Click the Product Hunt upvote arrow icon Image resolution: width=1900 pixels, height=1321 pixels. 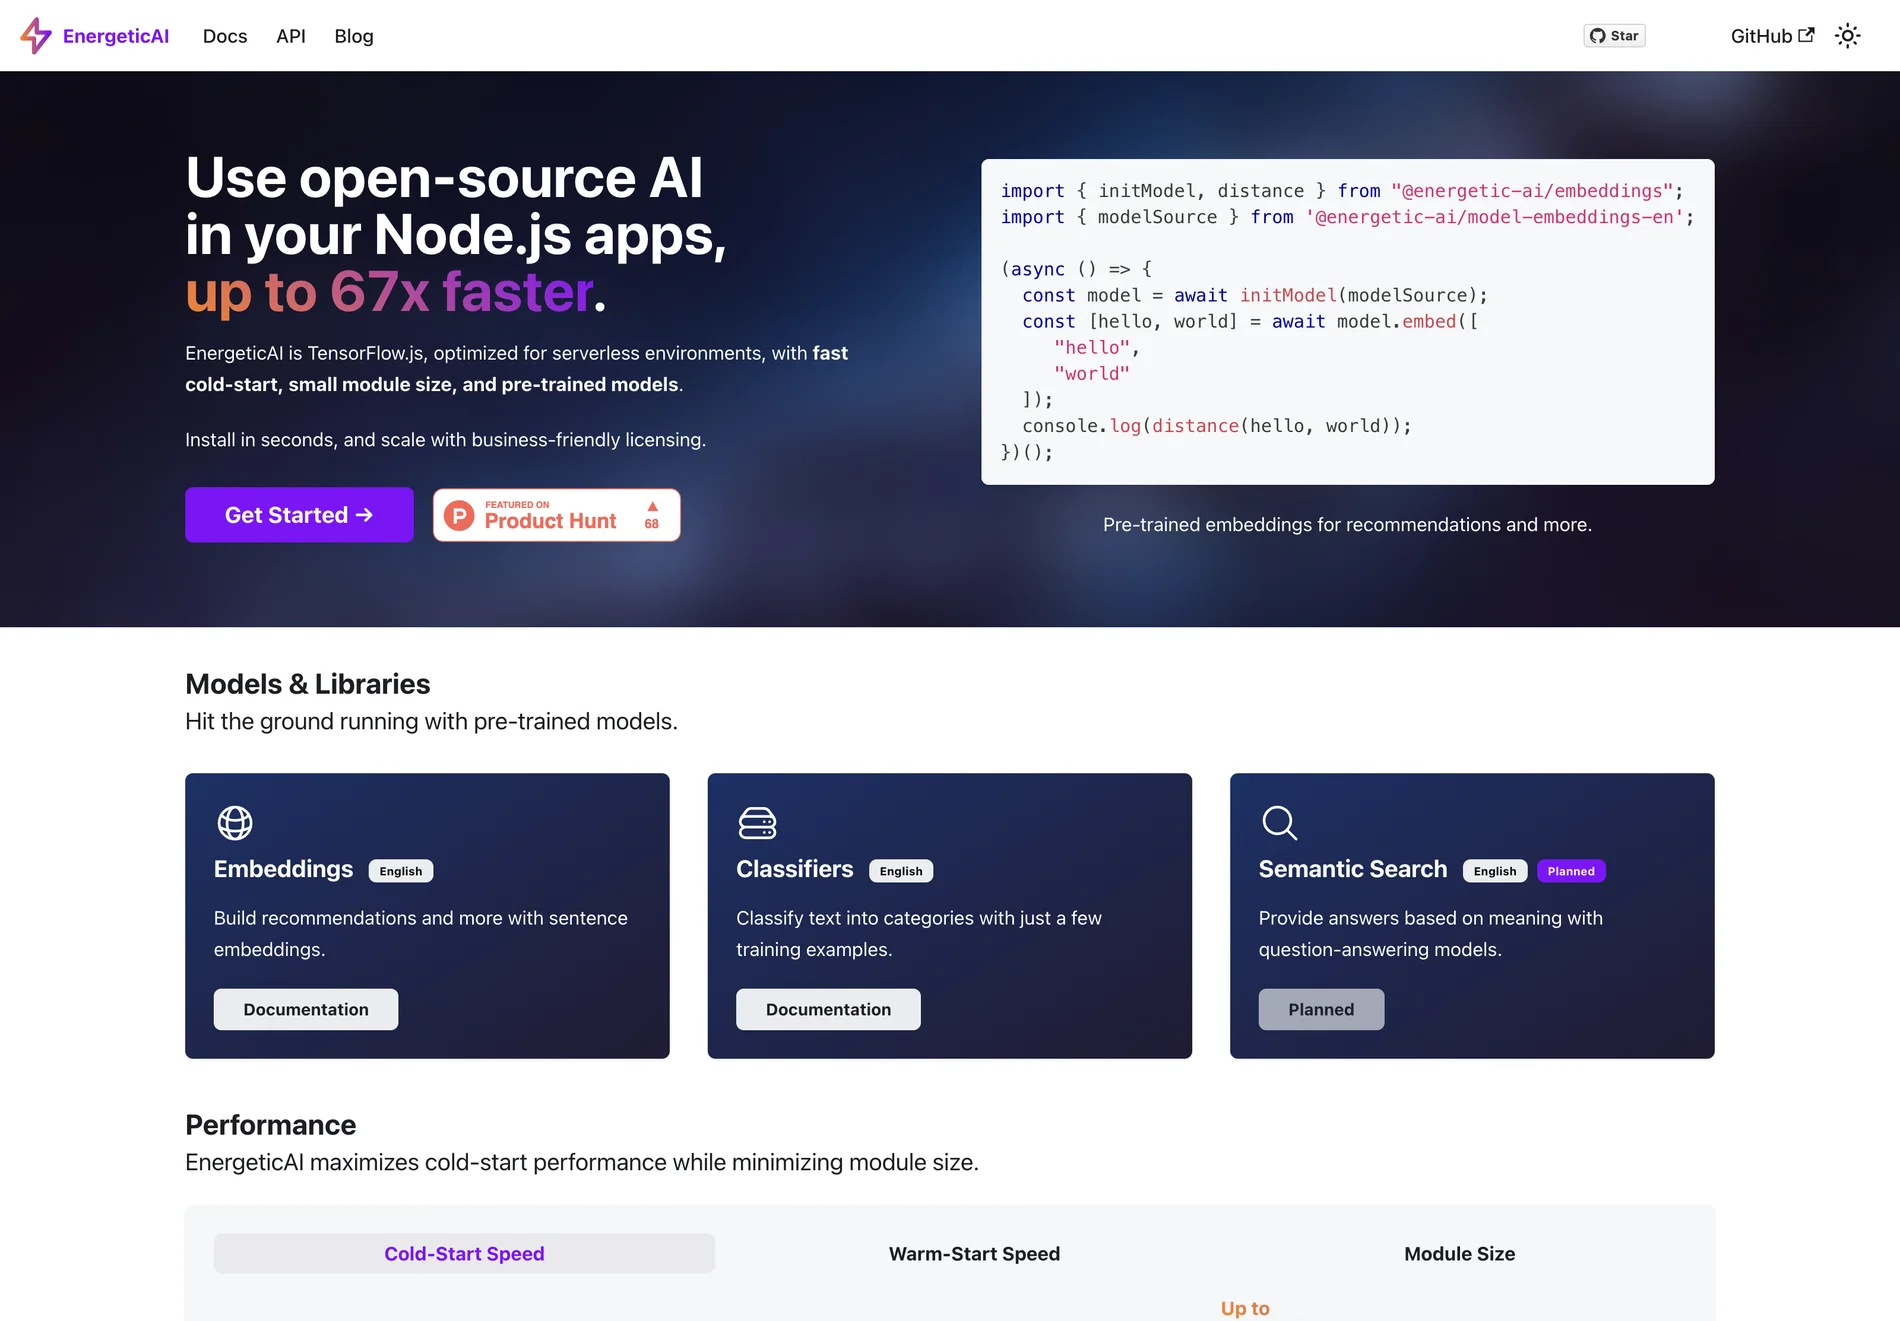pyautogui.click(x=652, y=506)
